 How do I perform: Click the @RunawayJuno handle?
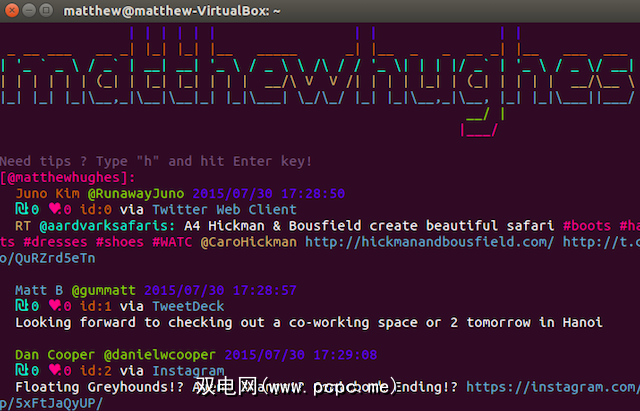tap(136, 193)
